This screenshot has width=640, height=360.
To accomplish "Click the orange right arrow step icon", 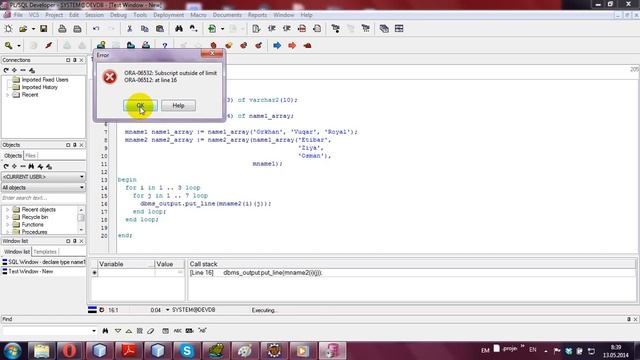I will [292, 45].
